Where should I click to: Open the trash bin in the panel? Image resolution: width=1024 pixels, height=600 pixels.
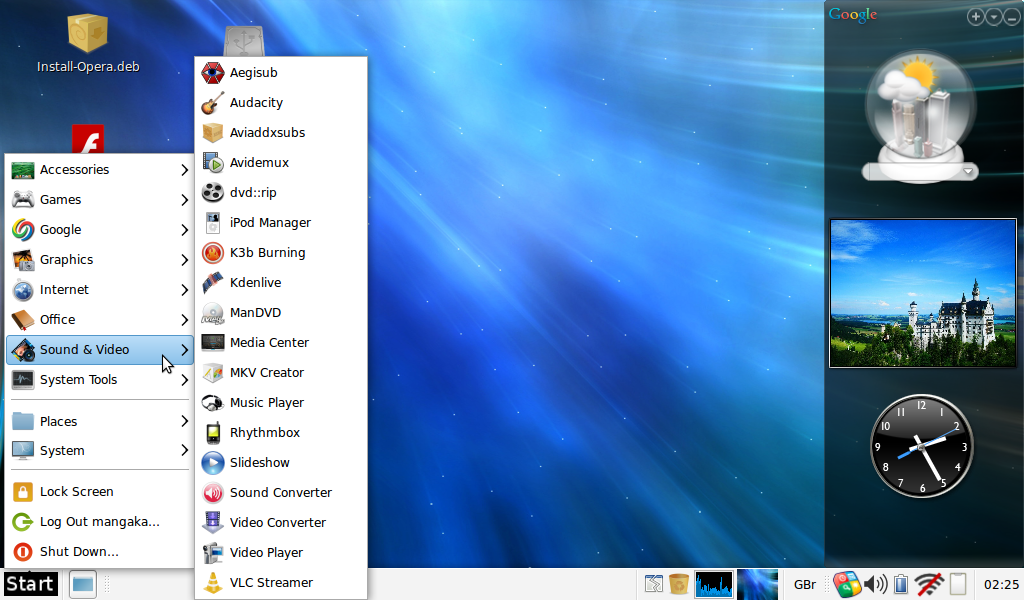(679, 584)
